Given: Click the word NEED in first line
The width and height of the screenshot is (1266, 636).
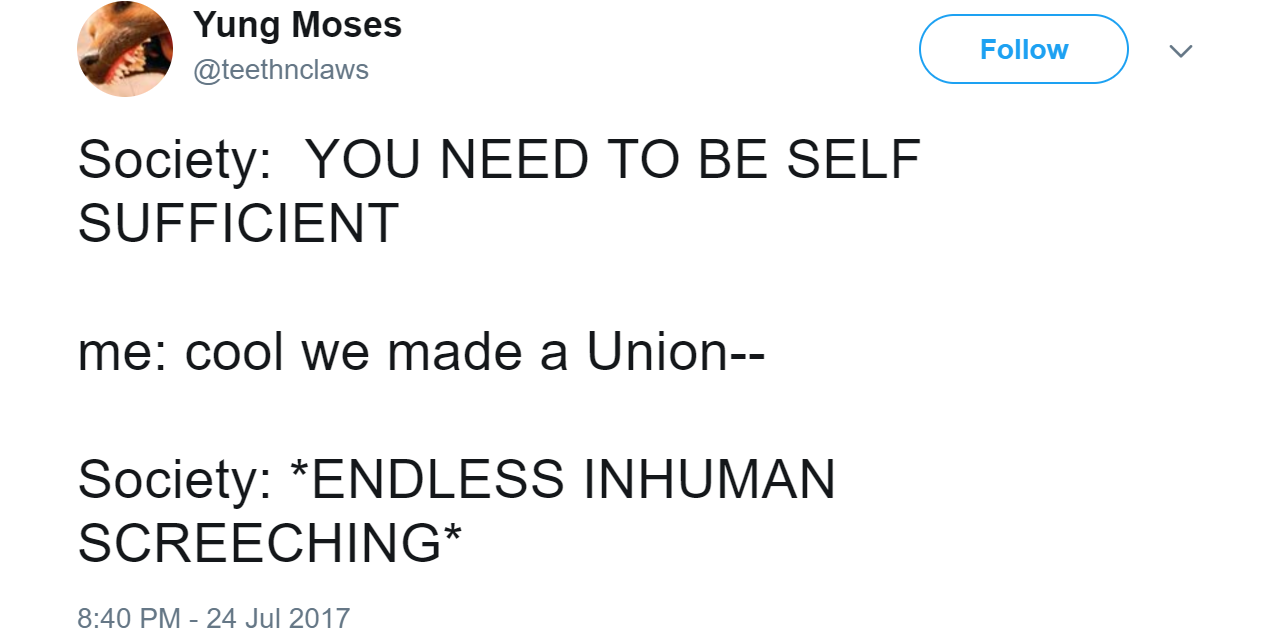Looking at the screenshot, I should [514, 159].
